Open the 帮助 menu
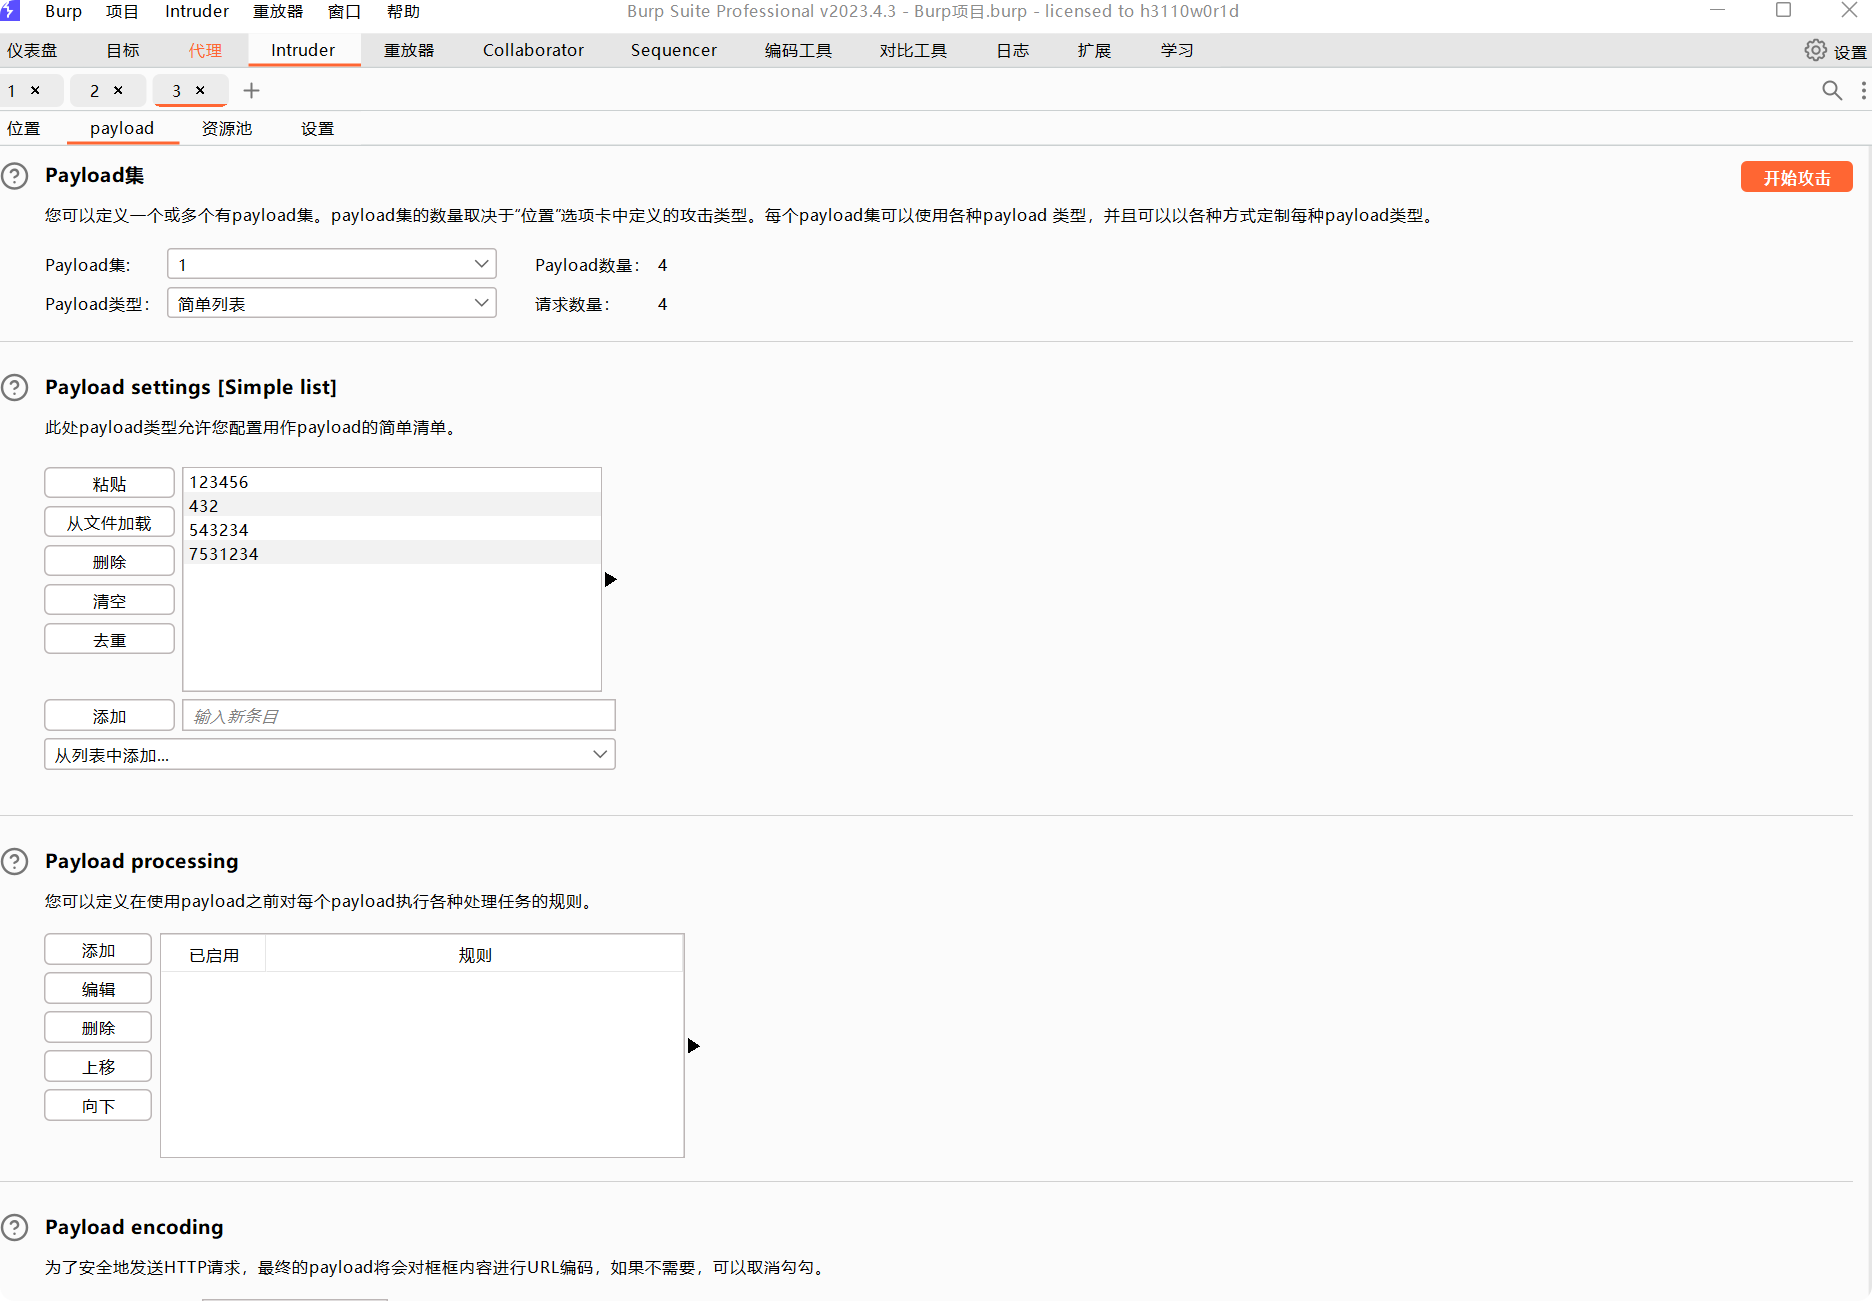 [403, 11]
